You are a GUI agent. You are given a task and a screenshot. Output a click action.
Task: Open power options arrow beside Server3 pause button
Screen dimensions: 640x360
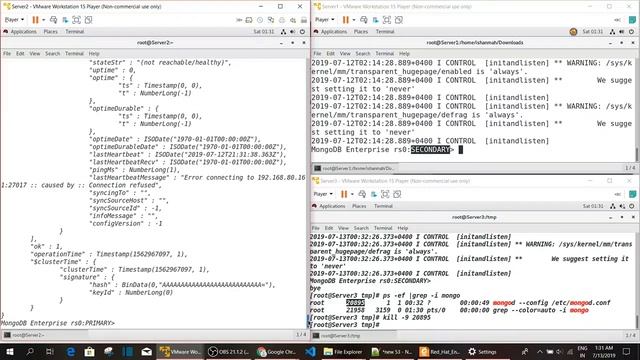(x=352, y=194)
